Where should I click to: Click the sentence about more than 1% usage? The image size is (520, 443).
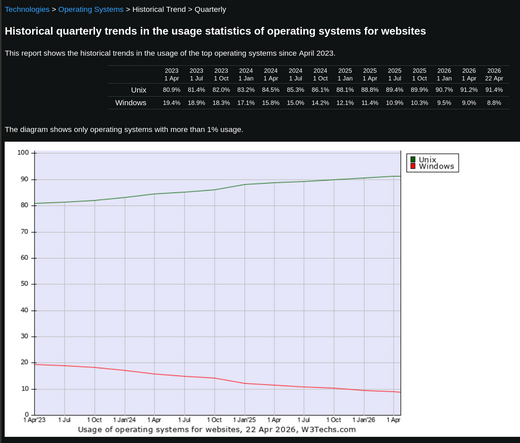pos(124,129)
